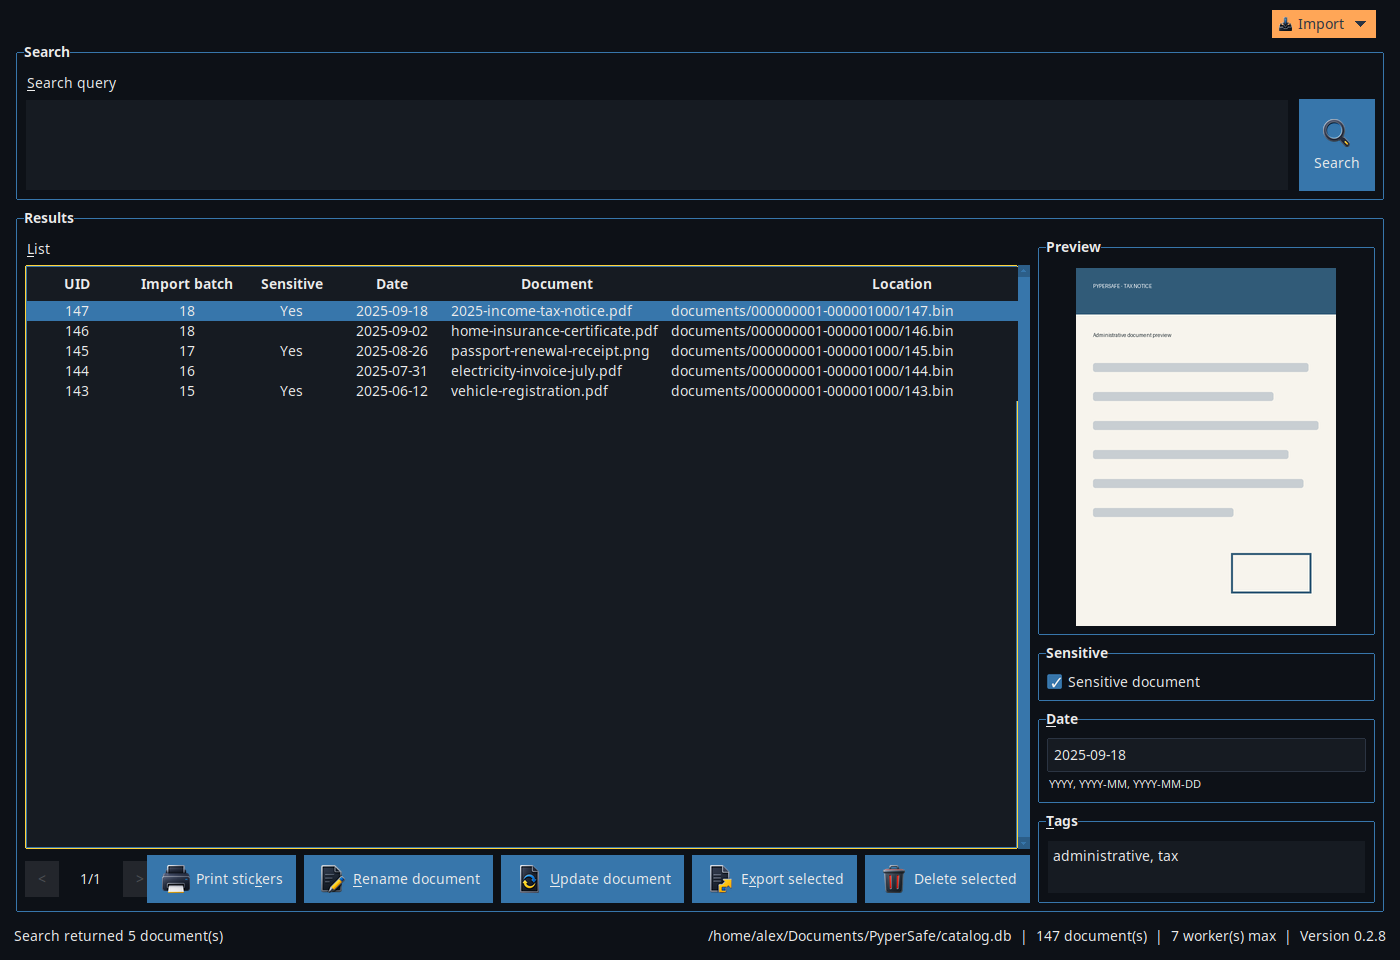This screenshot has height=960, width=1400.
Task: Sort results by UID column header
Action: (77, 284)
